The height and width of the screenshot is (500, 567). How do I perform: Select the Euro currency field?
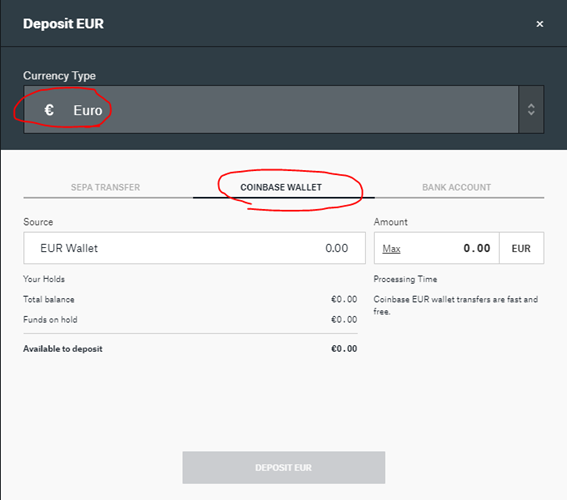tap(271, 110)
